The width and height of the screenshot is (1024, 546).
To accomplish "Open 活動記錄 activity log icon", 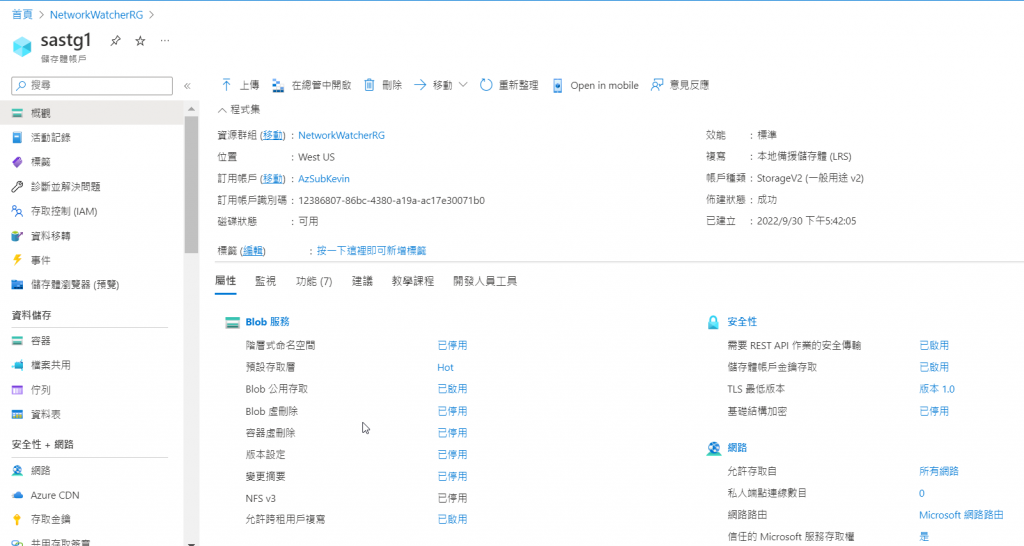I will (18, 138).
